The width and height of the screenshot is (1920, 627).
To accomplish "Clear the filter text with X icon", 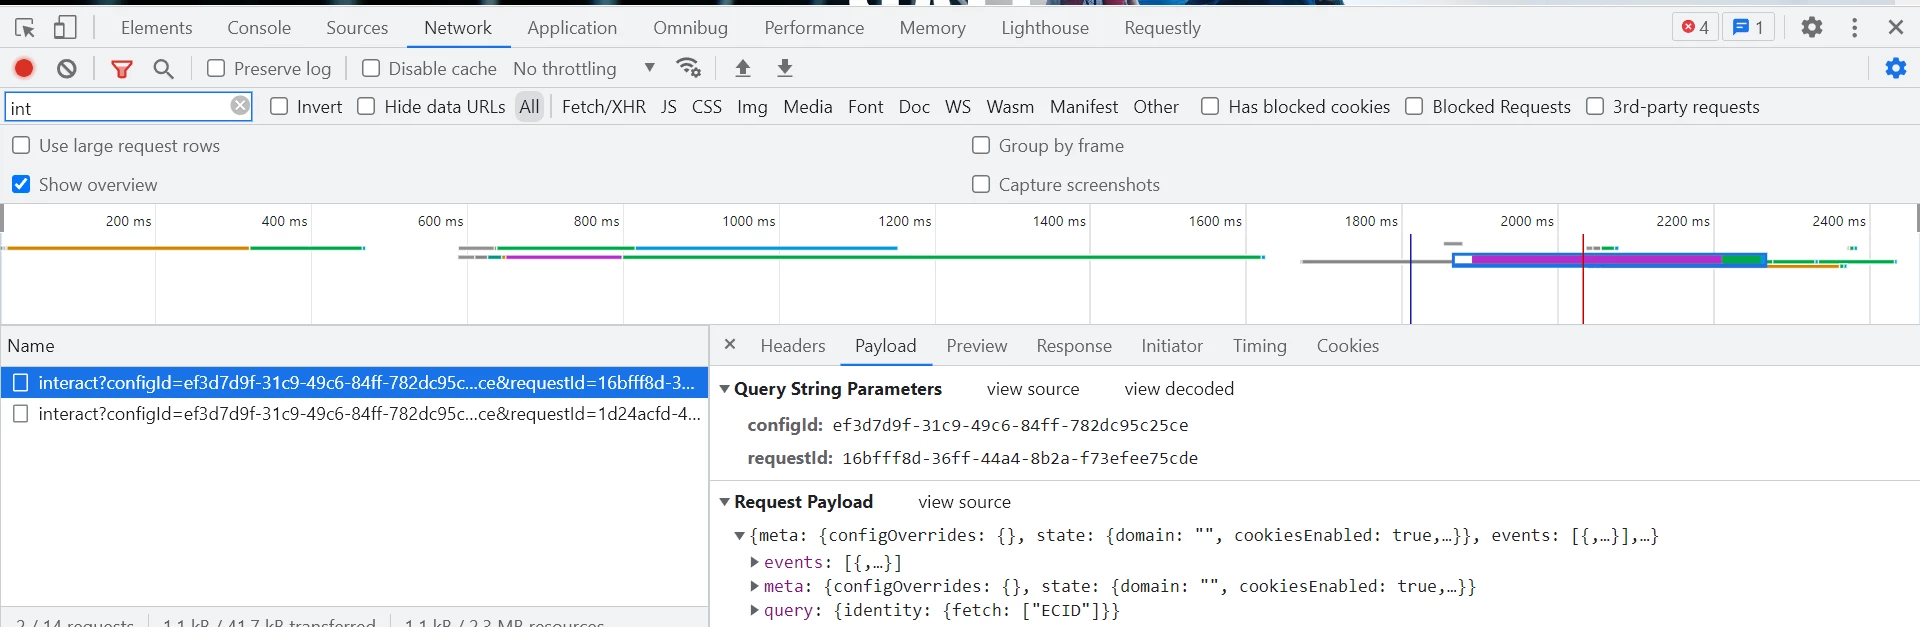I will pyautogui.click(x=240, y=105).
